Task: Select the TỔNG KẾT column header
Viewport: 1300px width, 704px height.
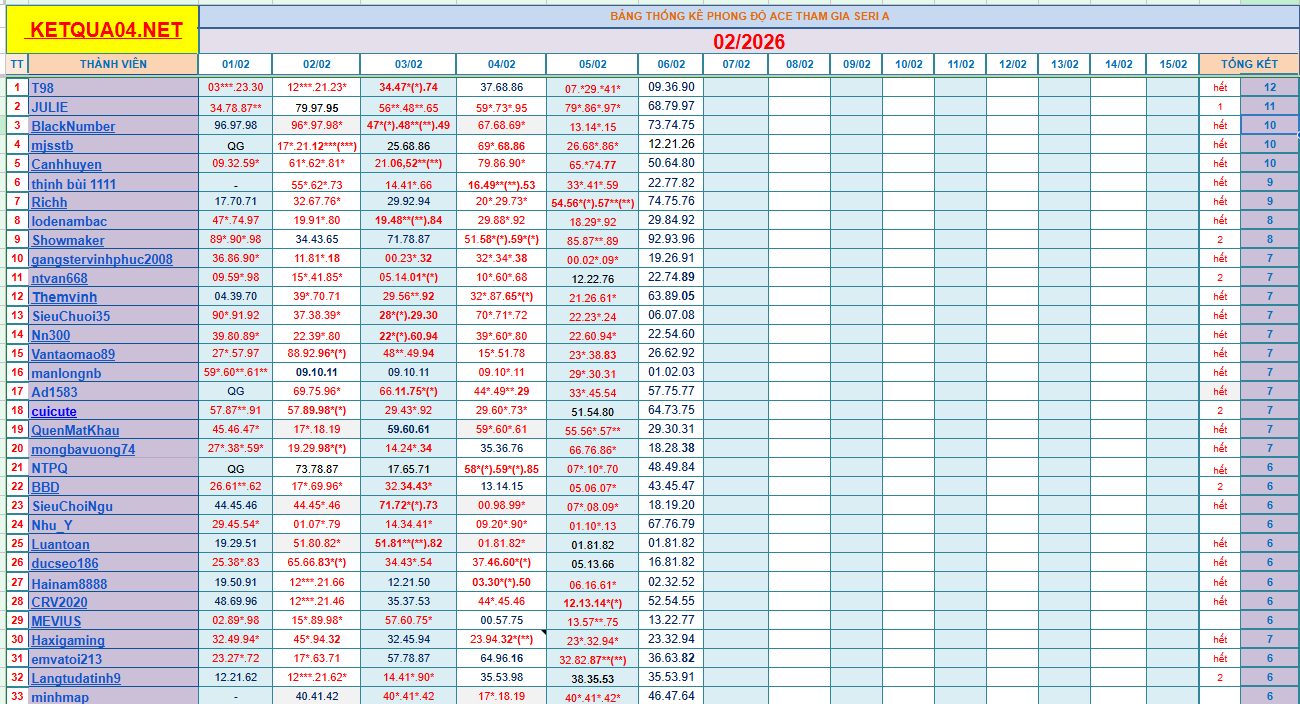Action: (x=1249, y=64)
